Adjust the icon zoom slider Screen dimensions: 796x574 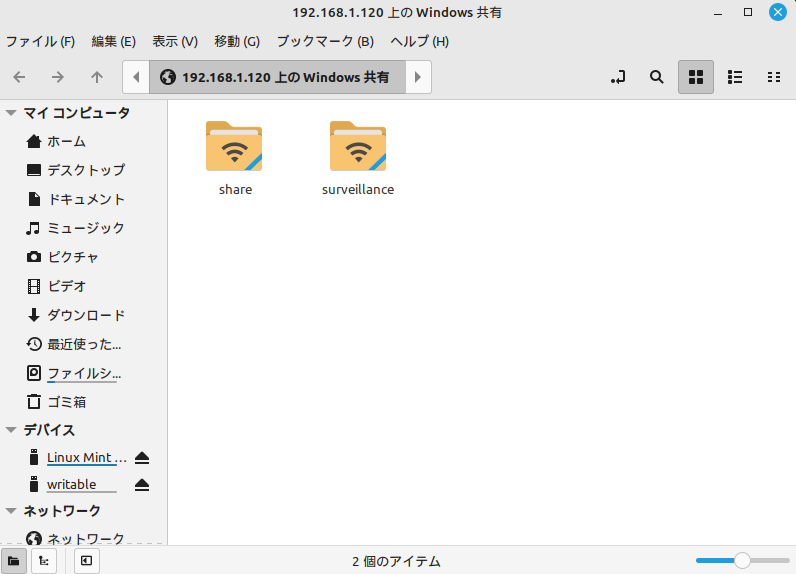click(742, 561)
